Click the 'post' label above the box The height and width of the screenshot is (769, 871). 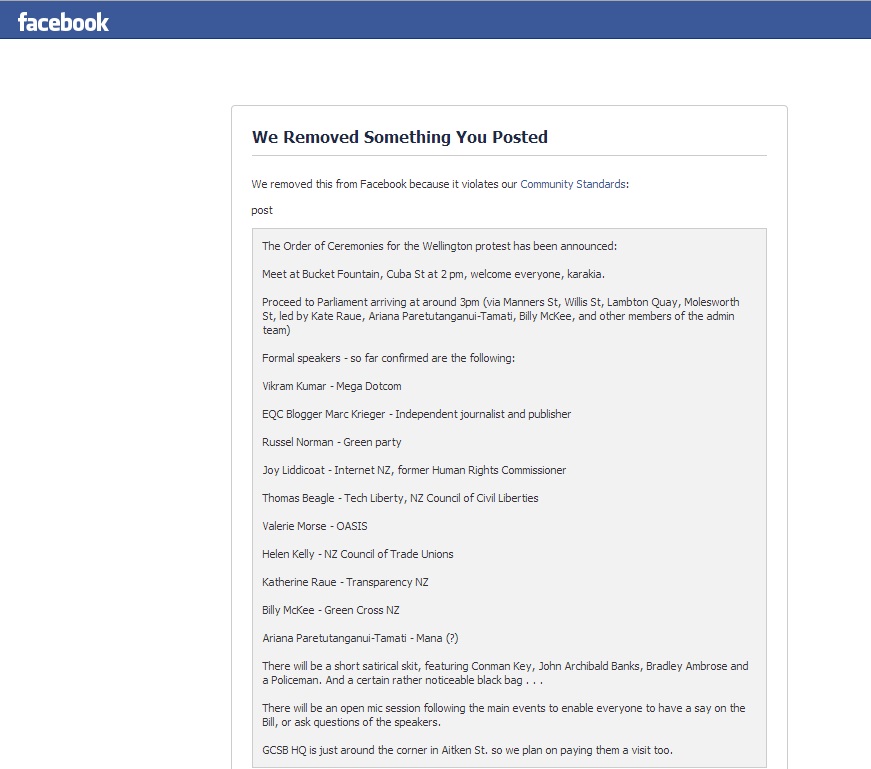click(x=262, y=211)
